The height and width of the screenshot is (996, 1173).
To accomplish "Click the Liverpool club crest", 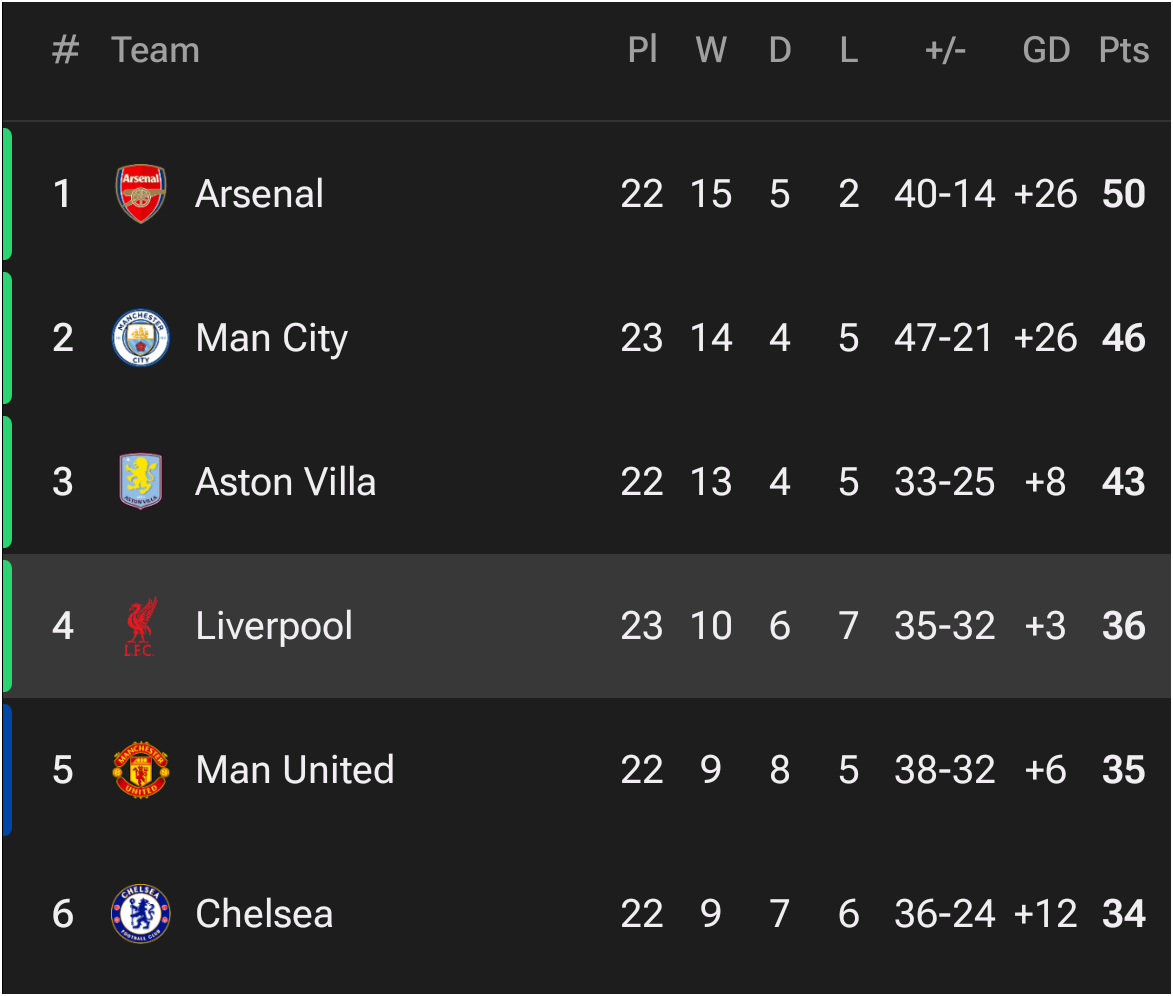I will pyautogui.click(x=141, y=626).
